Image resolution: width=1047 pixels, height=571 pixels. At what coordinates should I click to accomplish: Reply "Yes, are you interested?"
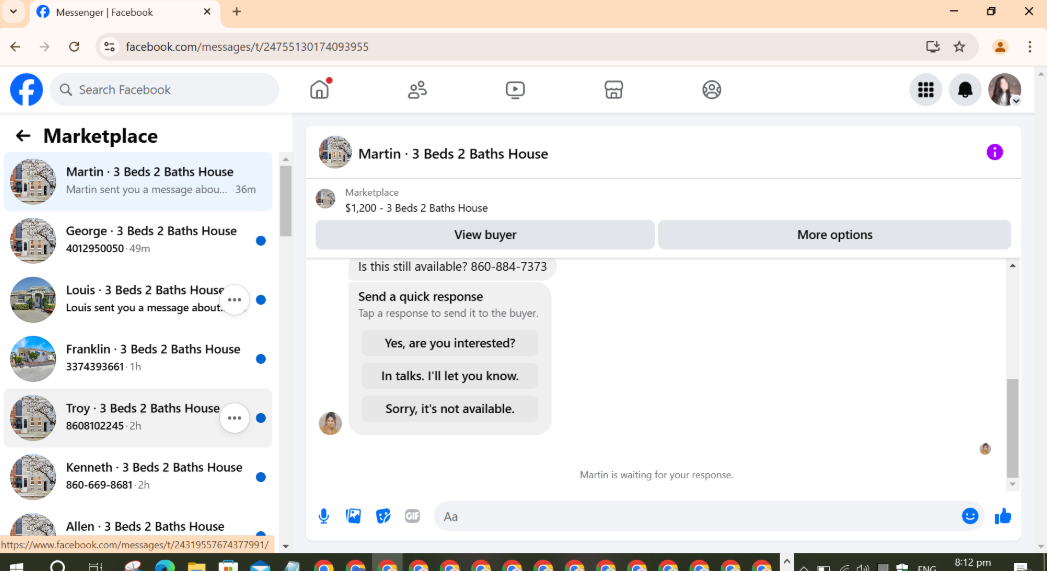[450, 343]
